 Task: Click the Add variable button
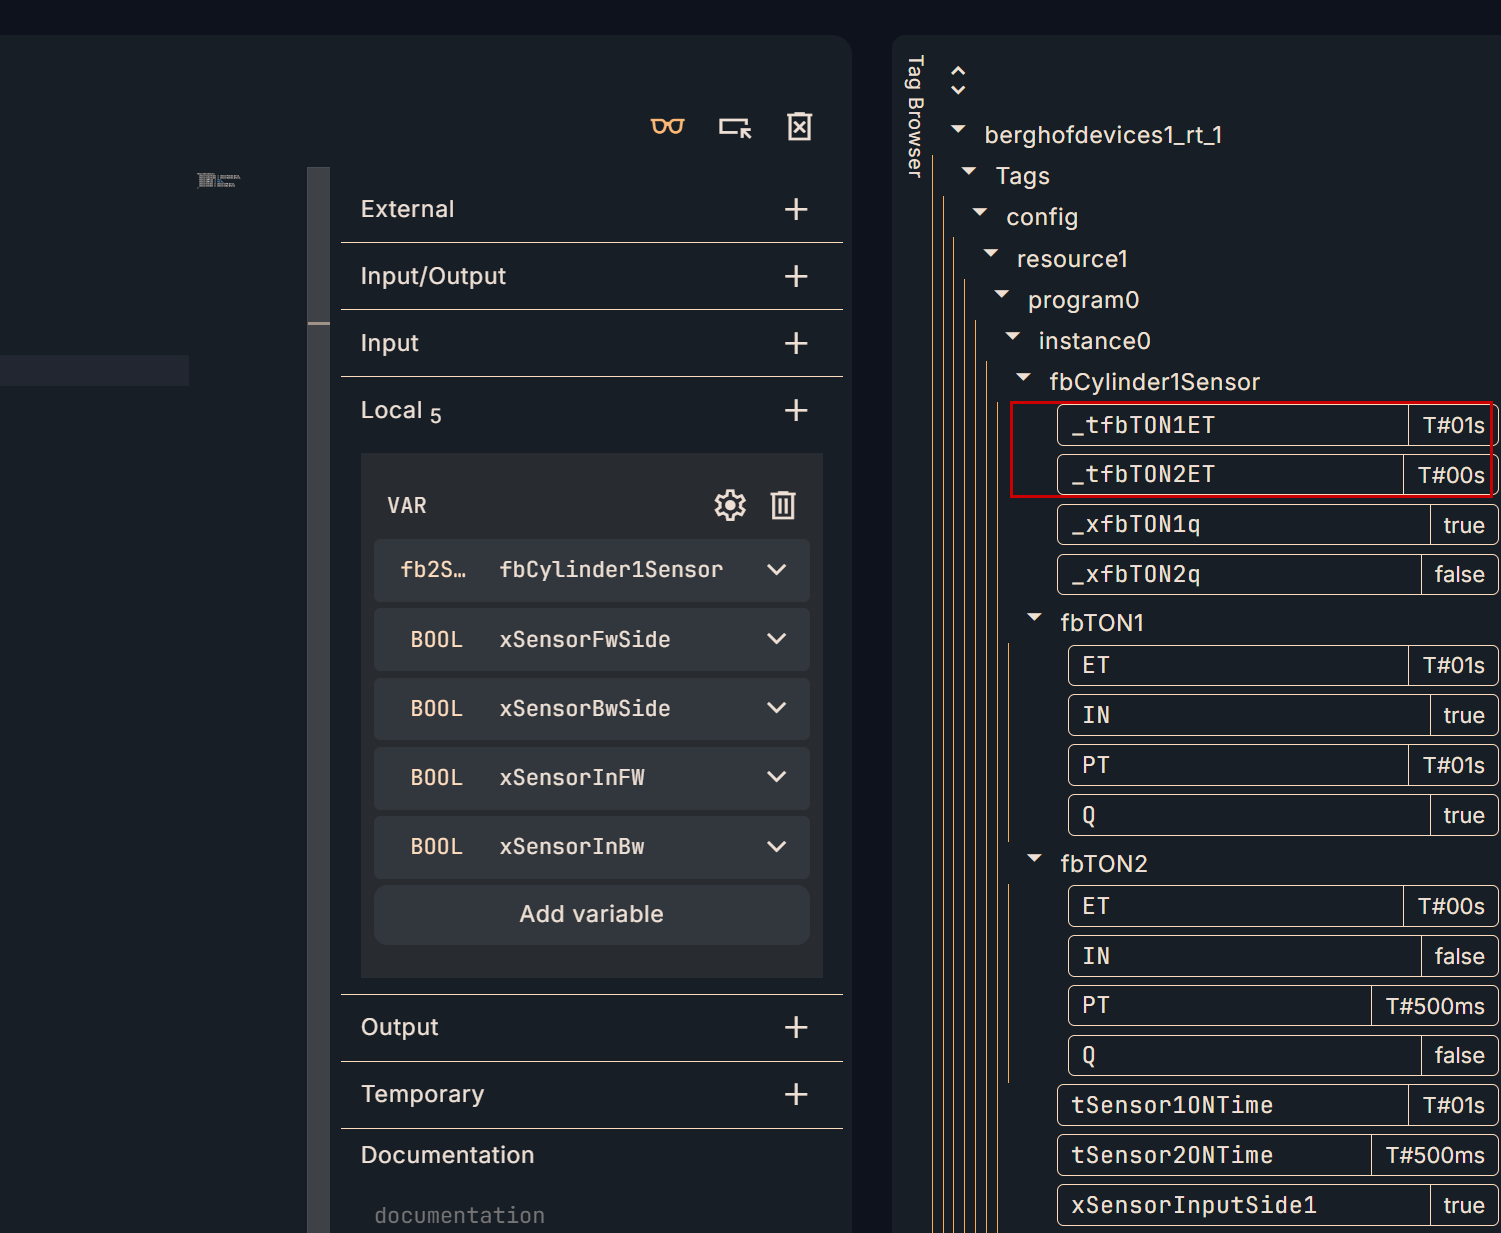591,914
